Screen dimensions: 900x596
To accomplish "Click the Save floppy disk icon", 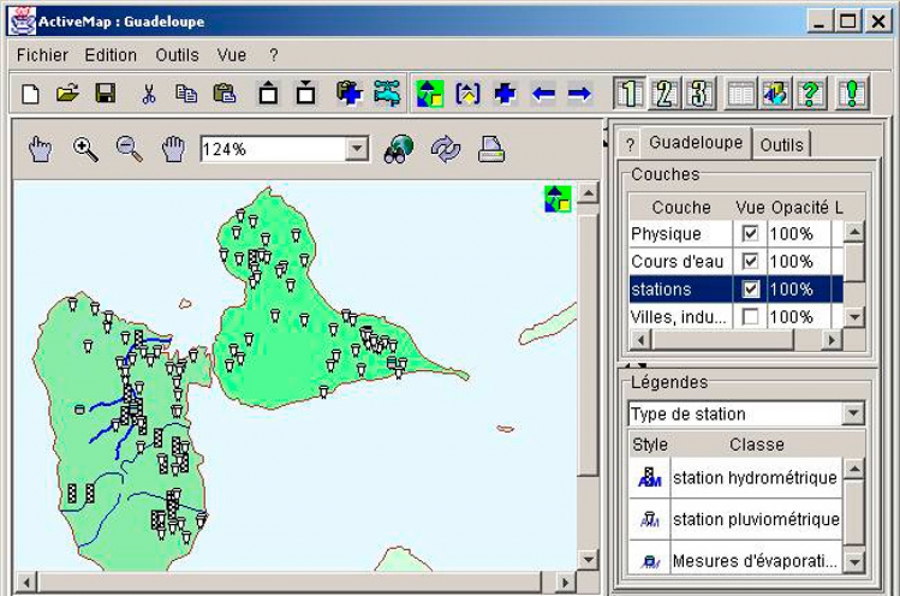I will [105, 94].
